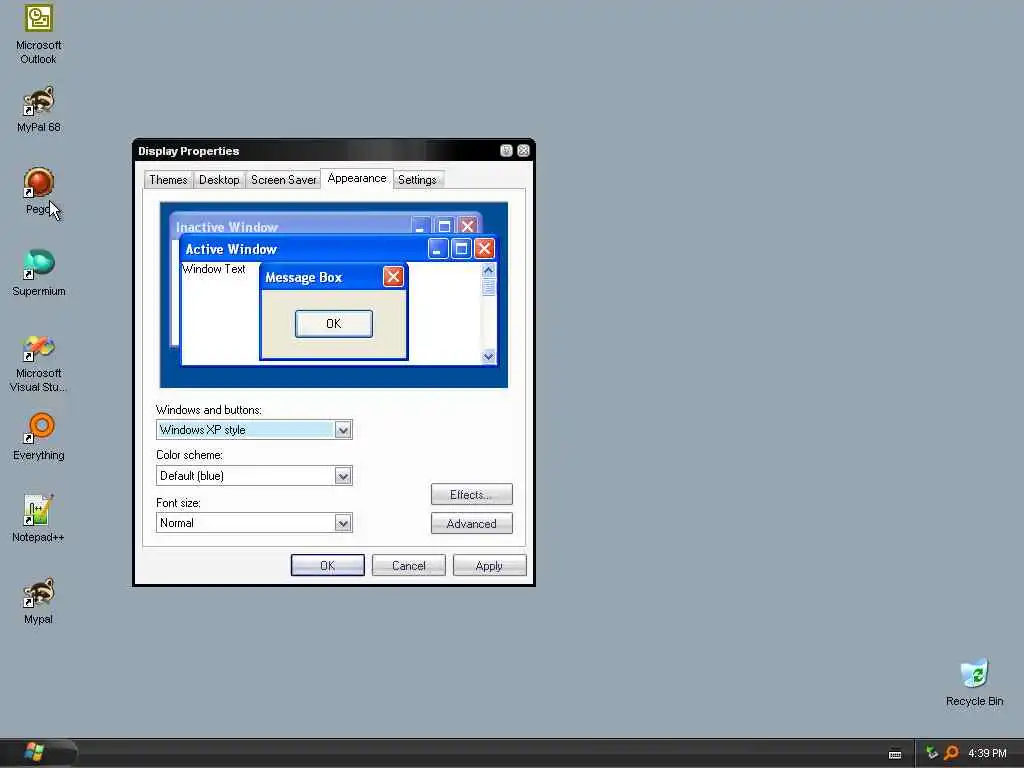Select the Microsoft Visual Studio desktop shortcut
1024x768 pixels.
(x=39, y=363)
